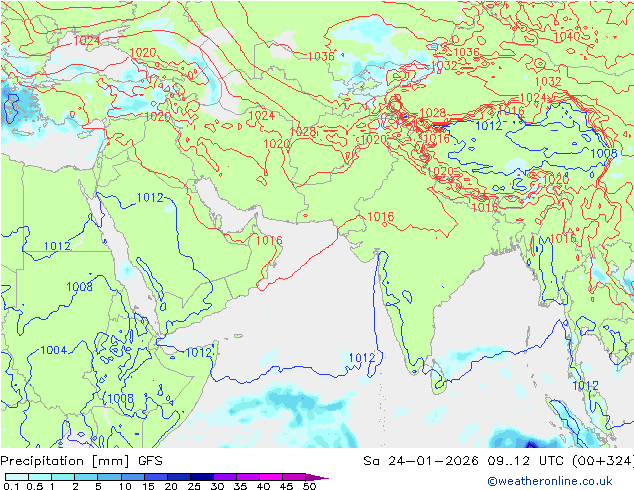Click the 40–45 mm magenta legend box
Viewport: 634px width, 490px height.
(x=271, y=477)
